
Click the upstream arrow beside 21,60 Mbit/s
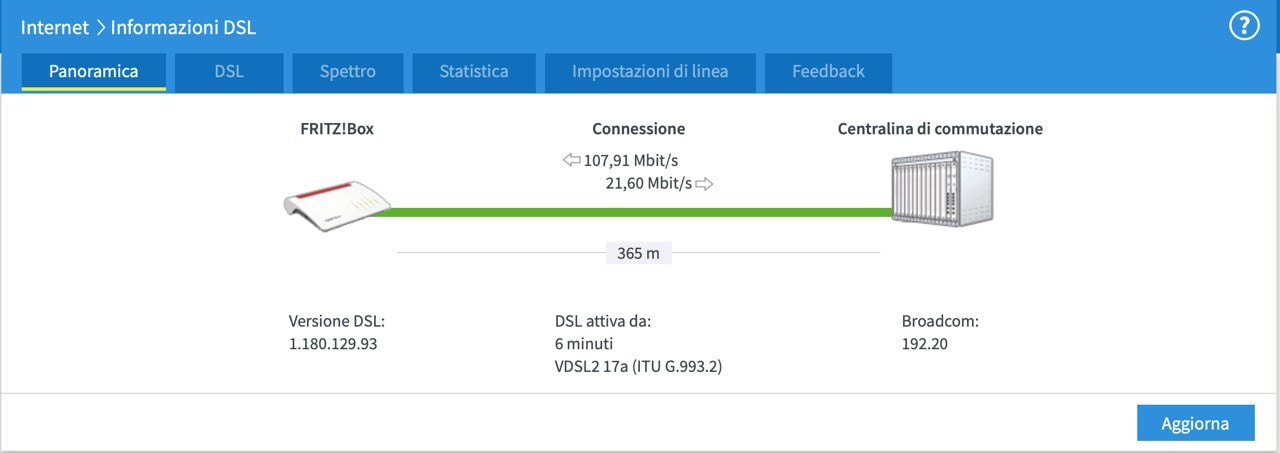coord(704,183)
